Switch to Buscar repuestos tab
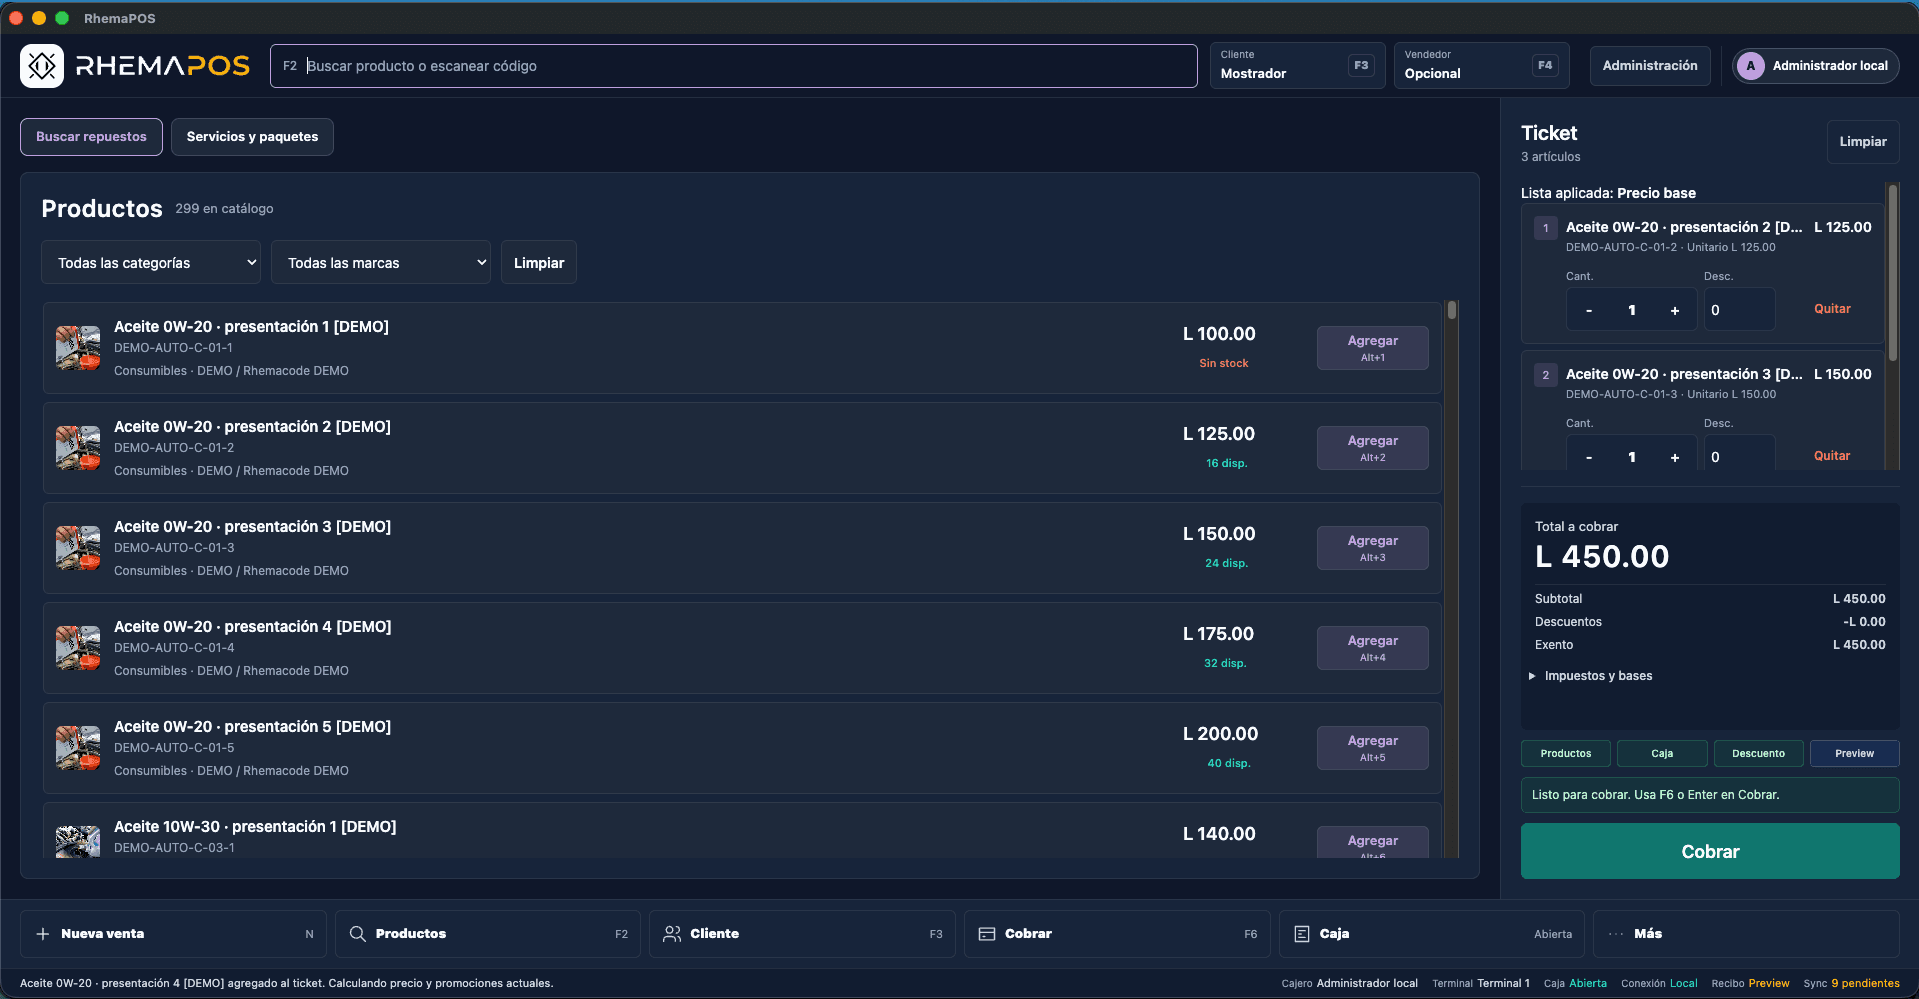The width and height of the screenshot is (1919, 999). pyautogui.click(x=91, y=137)
